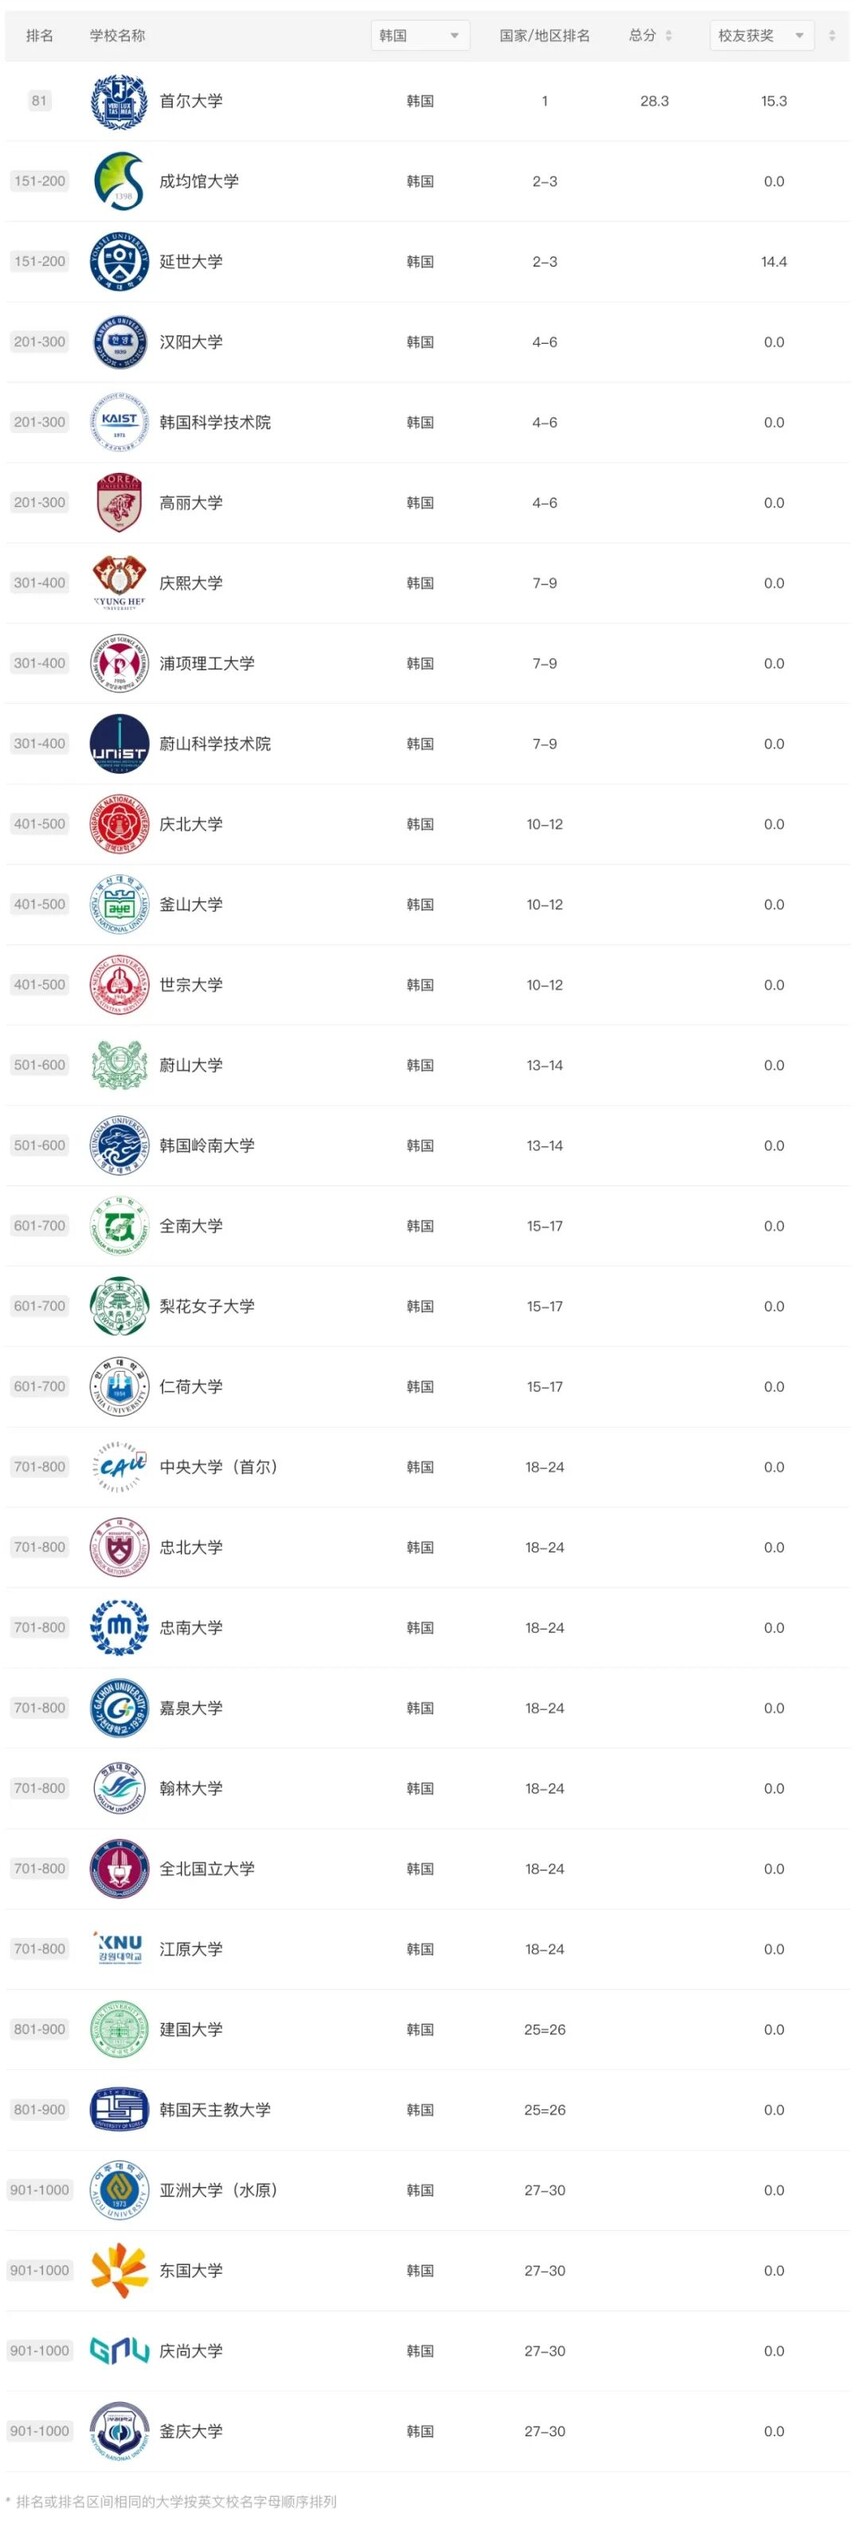This screenshot has width=860, height=2531.
Task: Click the KNU Kangwon University logo
Action: click(119, 1949)
